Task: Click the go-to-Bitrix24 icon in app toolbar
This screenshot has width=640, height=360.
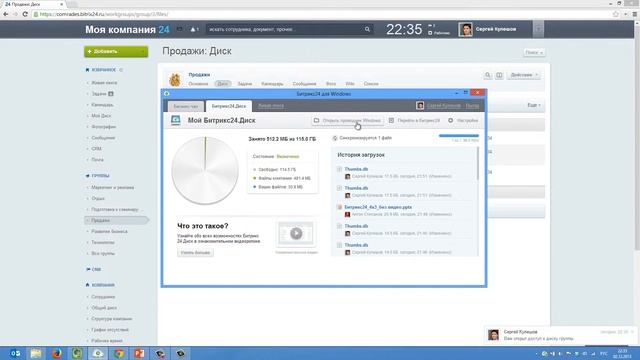Action: click(391, 120)
